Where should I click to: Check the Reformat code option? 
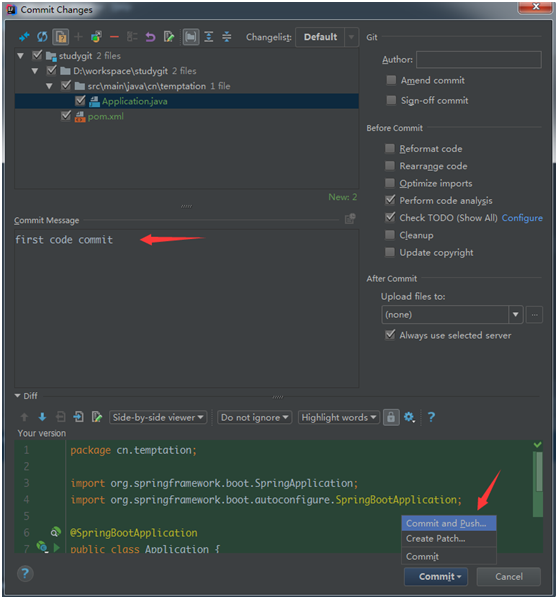click(390, 149)
